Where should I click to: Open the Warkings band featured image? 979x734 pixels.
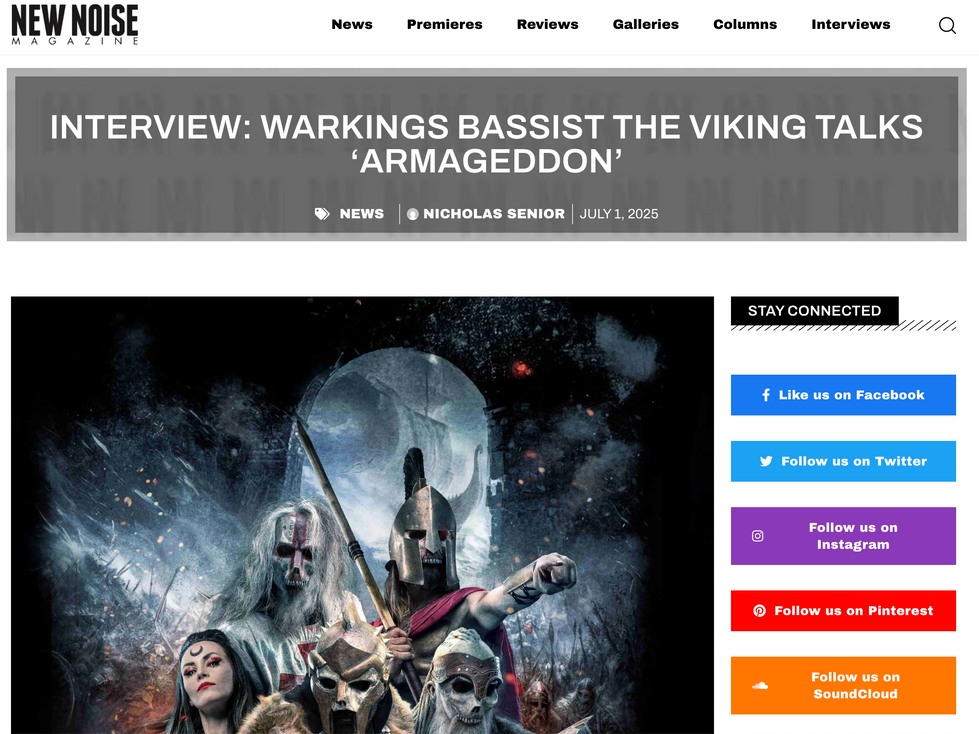[x=362, y=516]
